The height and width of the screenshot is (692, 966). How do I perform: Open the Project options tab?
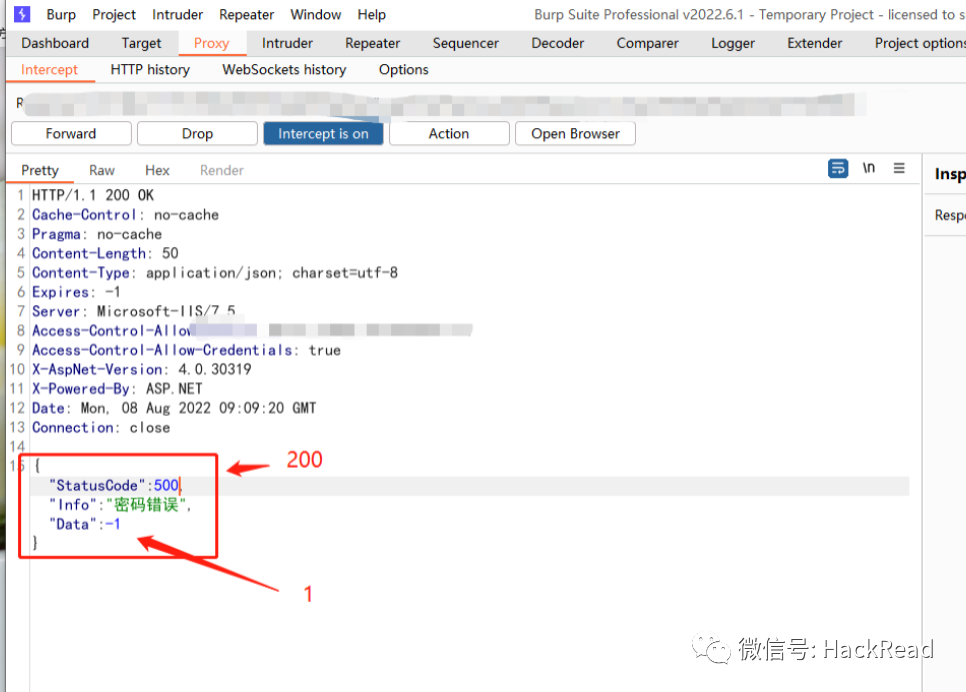[920, 43]
